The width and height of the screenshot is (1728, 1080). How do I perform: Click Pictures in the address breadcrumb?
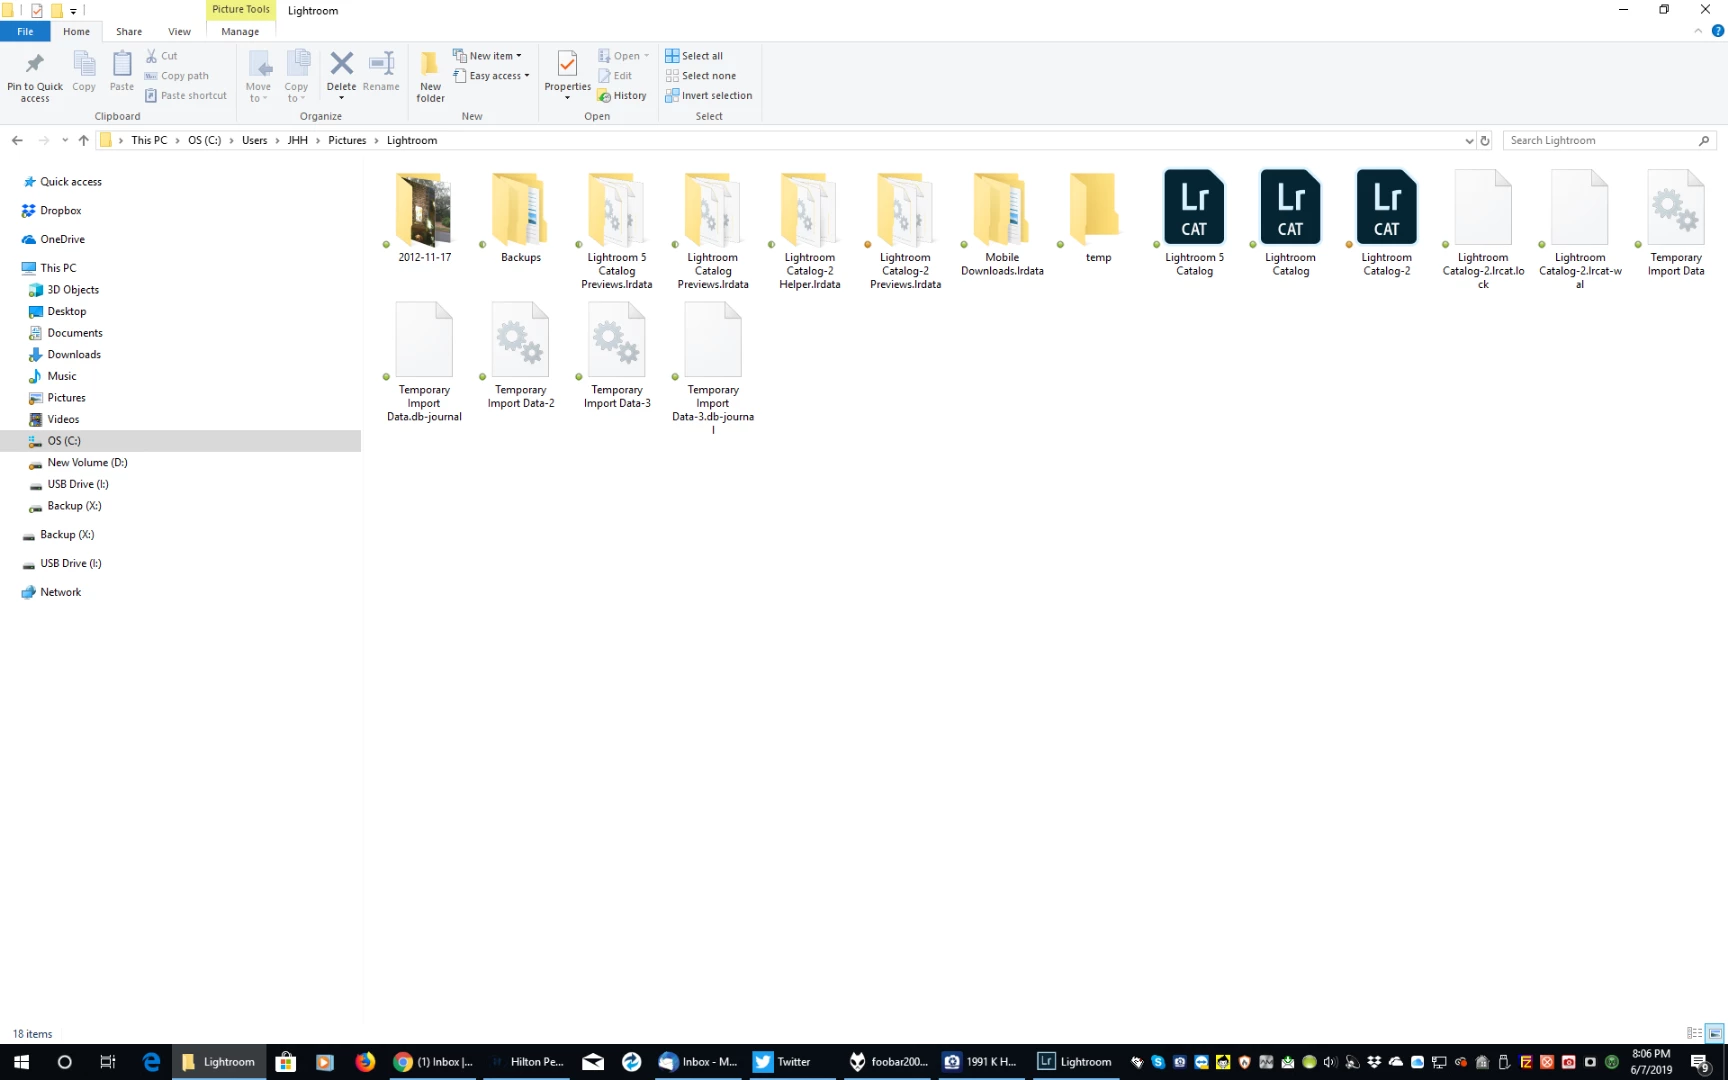[x=347, y=141]
